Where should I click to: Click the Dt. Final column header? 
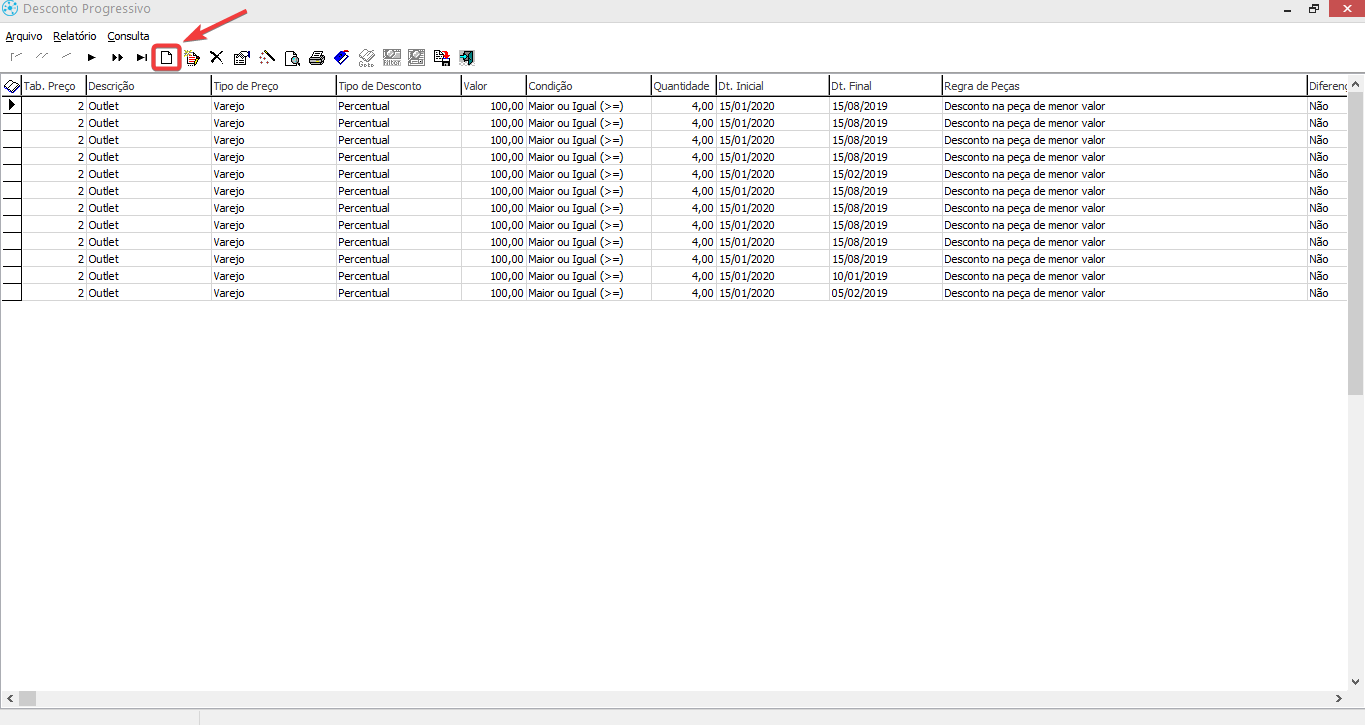click(885, 86)
